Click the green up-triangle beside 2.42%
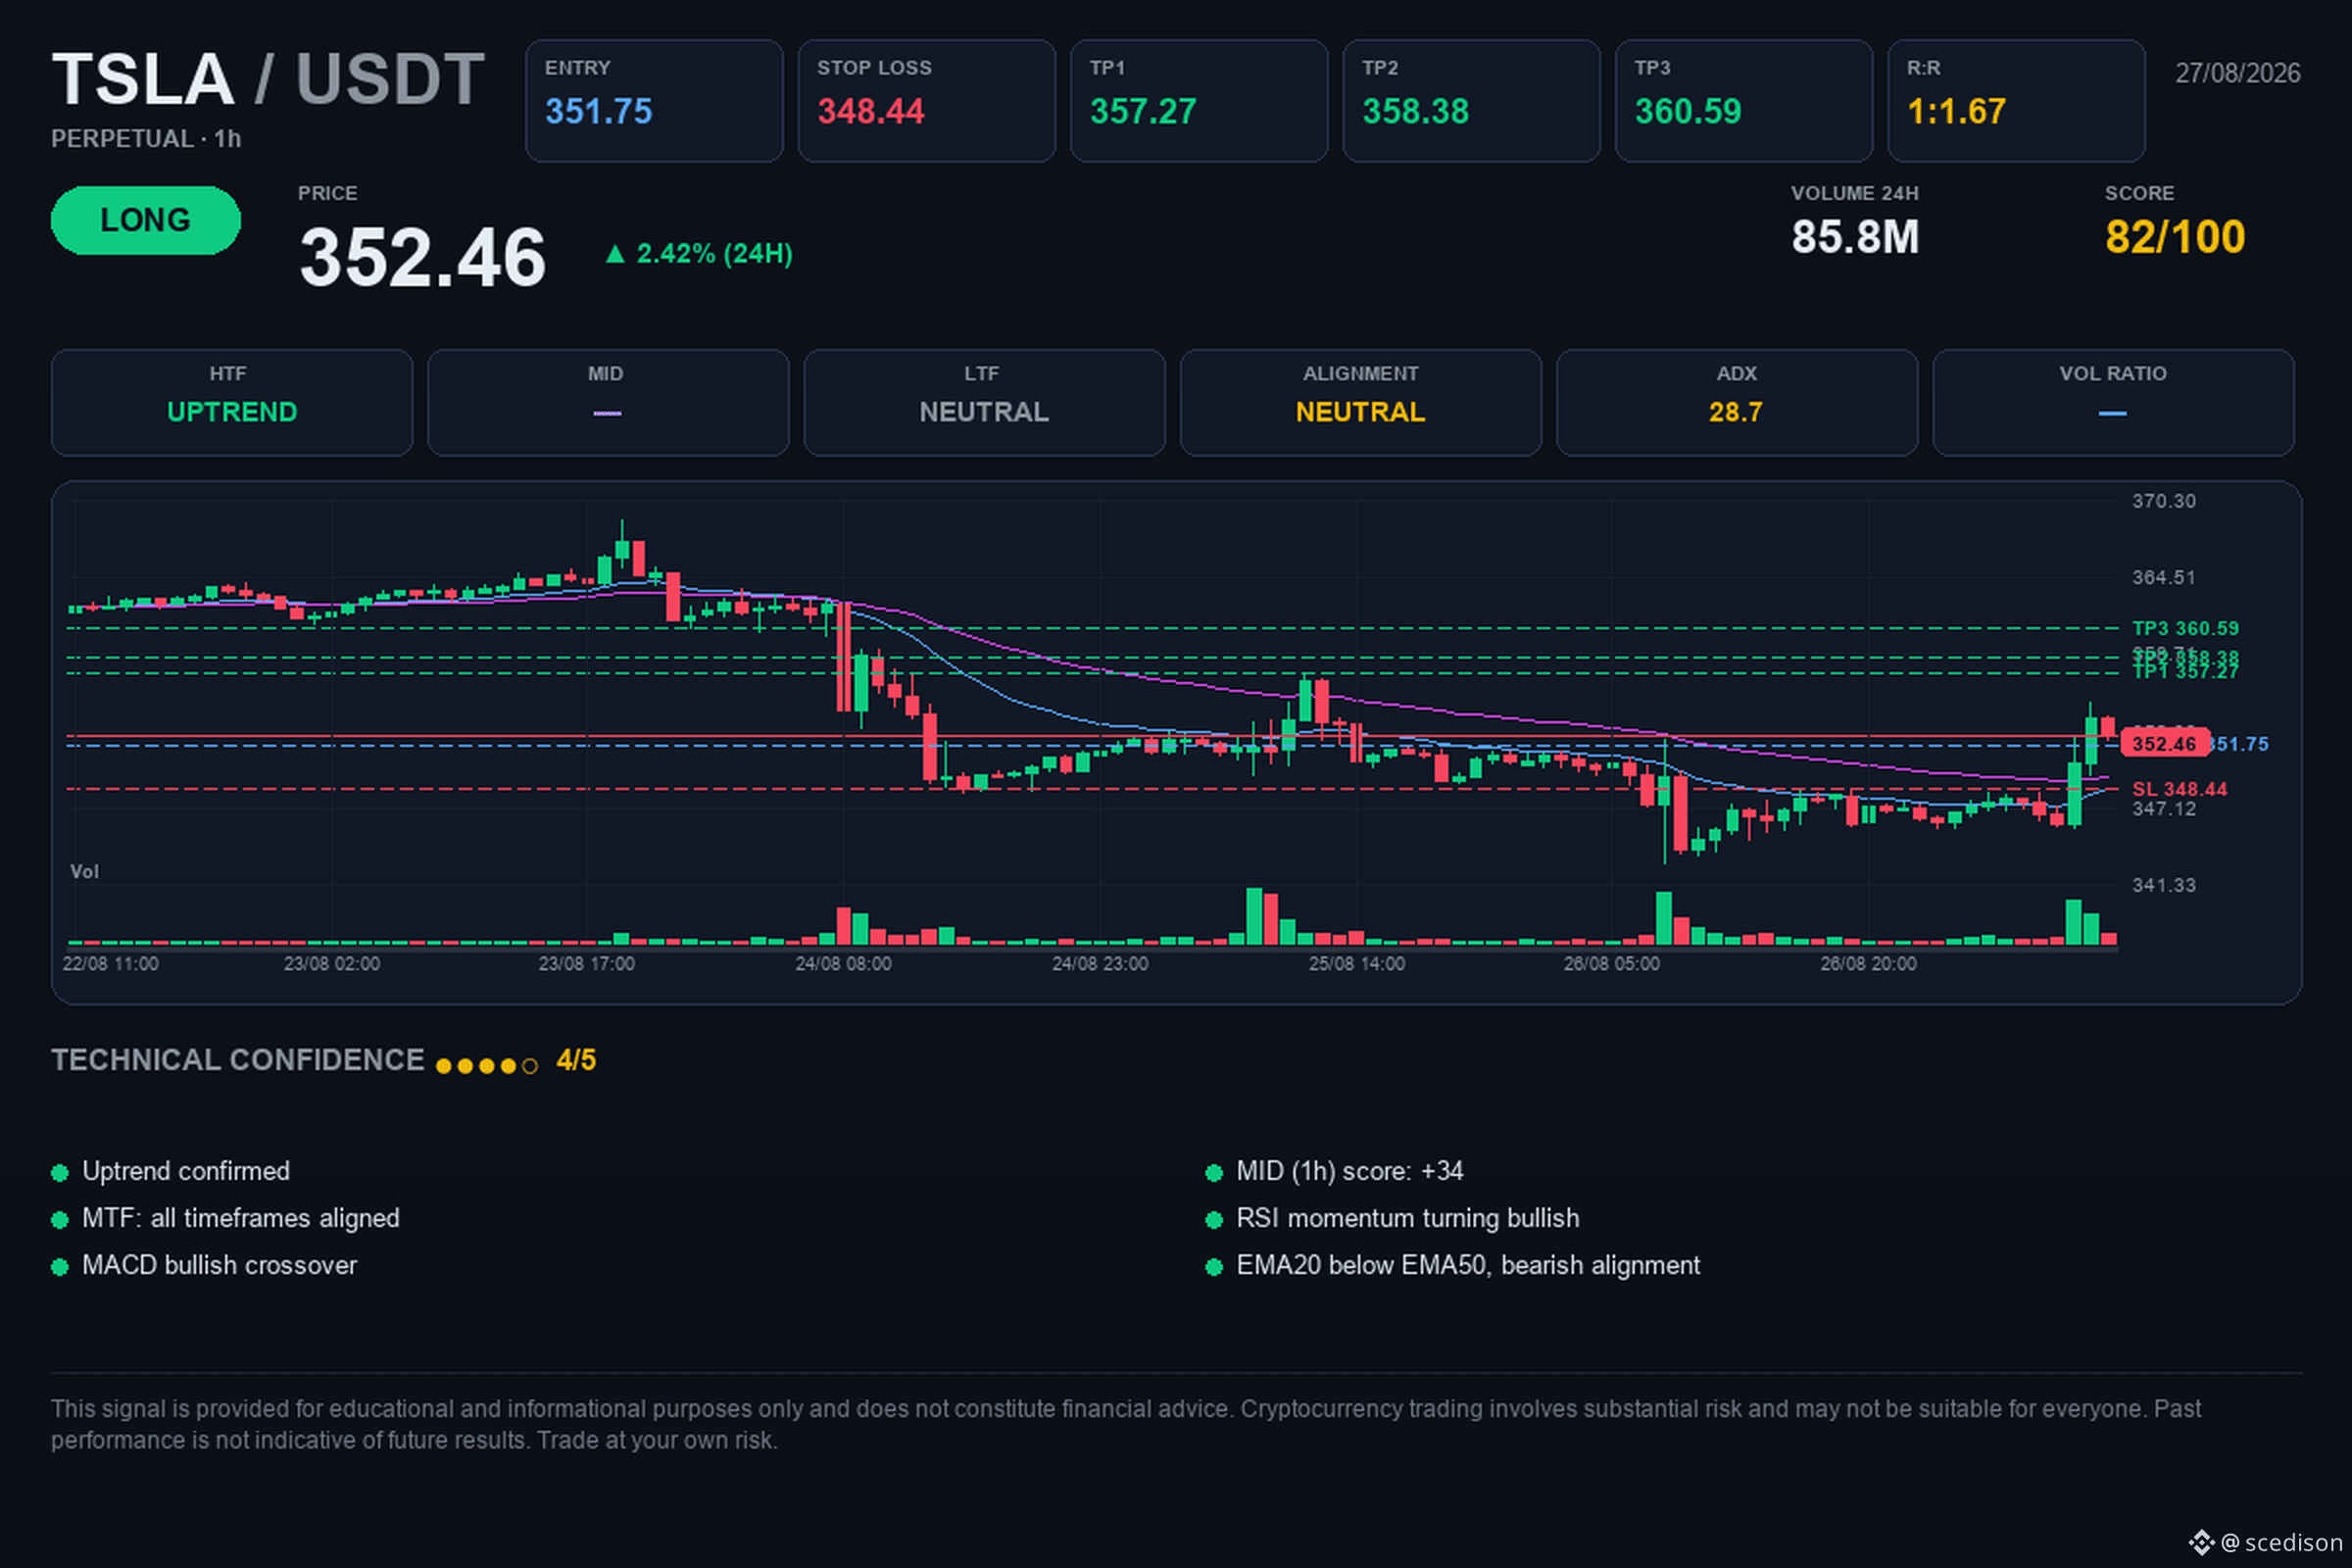This screenshot has width=2352, height=1568. [x=616, y=254]
